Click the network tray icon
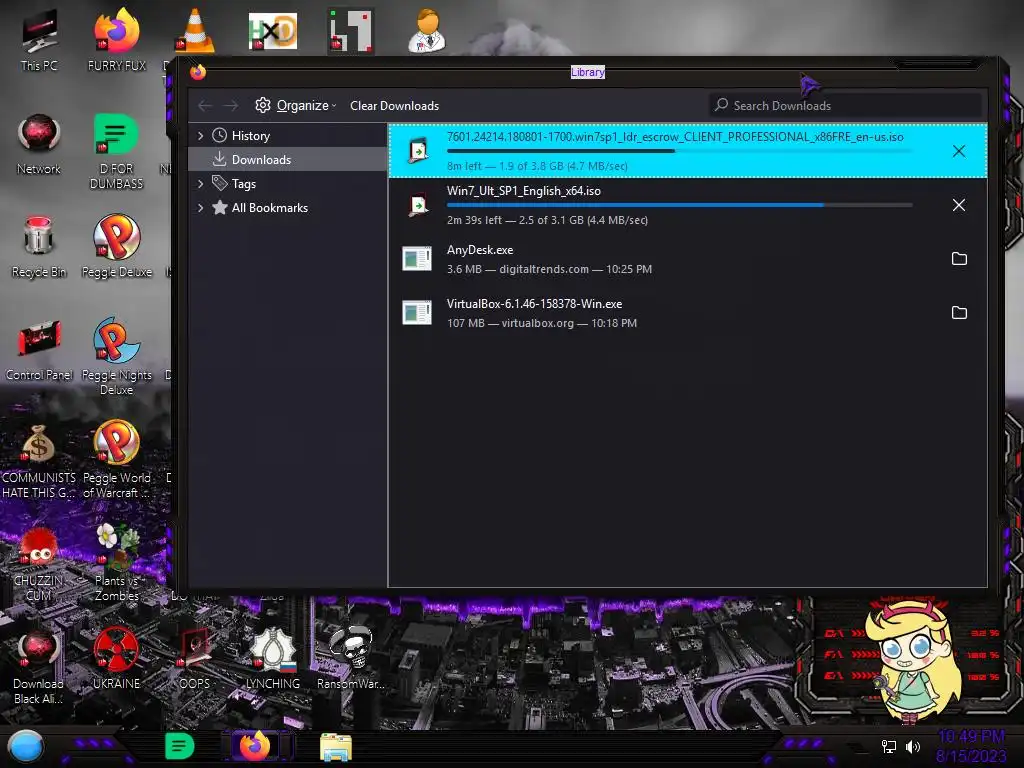 [x=888, y=746]
